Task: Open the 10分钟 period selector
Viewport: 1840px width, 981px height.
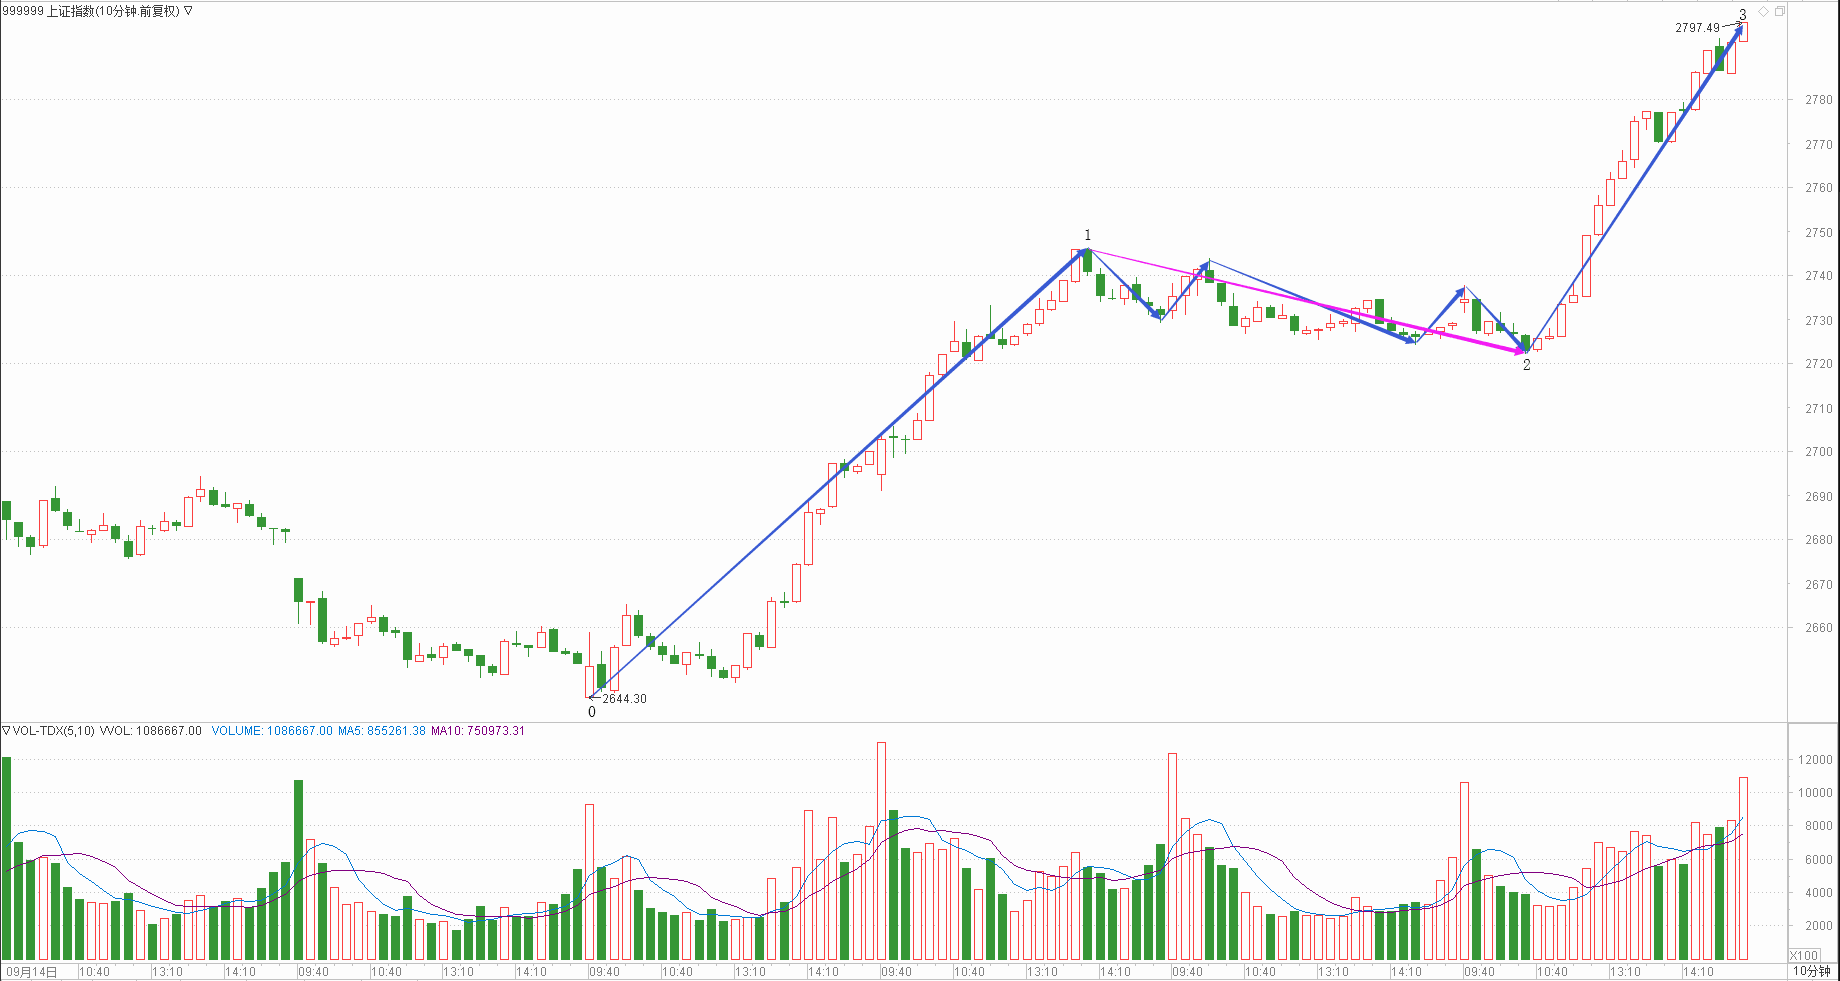Action: 1811,971
